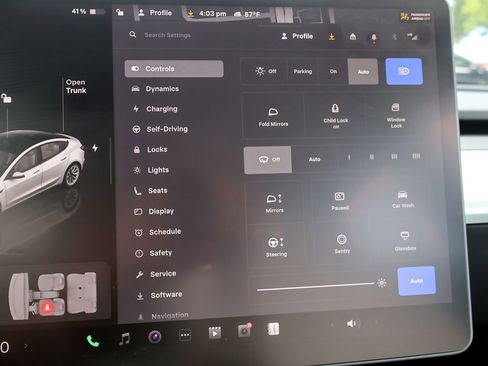Tap the passenger airbag indicator
Image resolution: width=488 pixels, height=366 pixels.
click(415, 16)
